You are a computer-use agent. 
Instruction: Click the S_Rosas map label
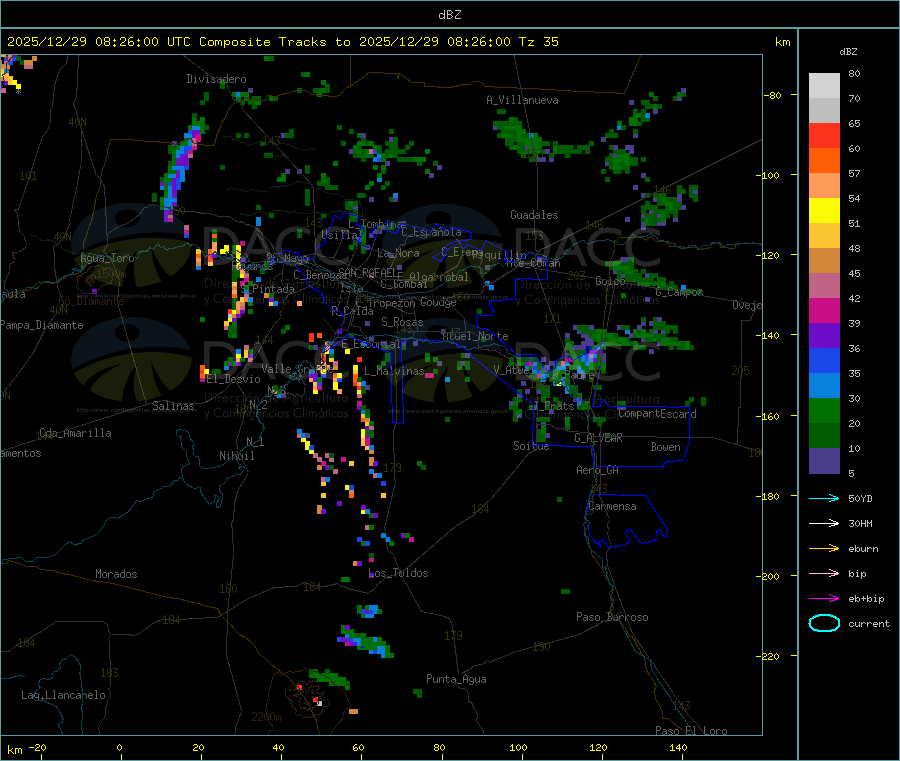click(x=402, y=322)
